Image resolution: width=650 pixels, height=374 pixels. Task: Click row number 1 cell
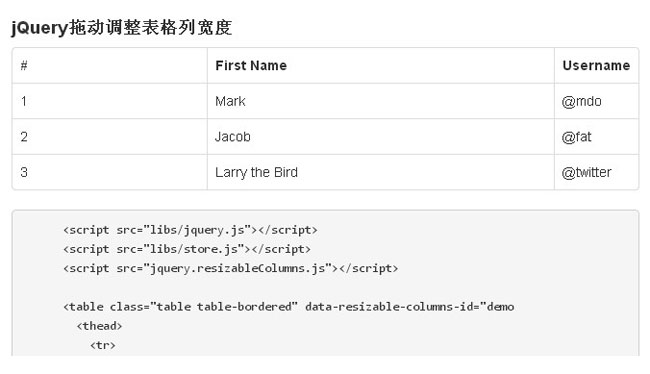(110, 101)
